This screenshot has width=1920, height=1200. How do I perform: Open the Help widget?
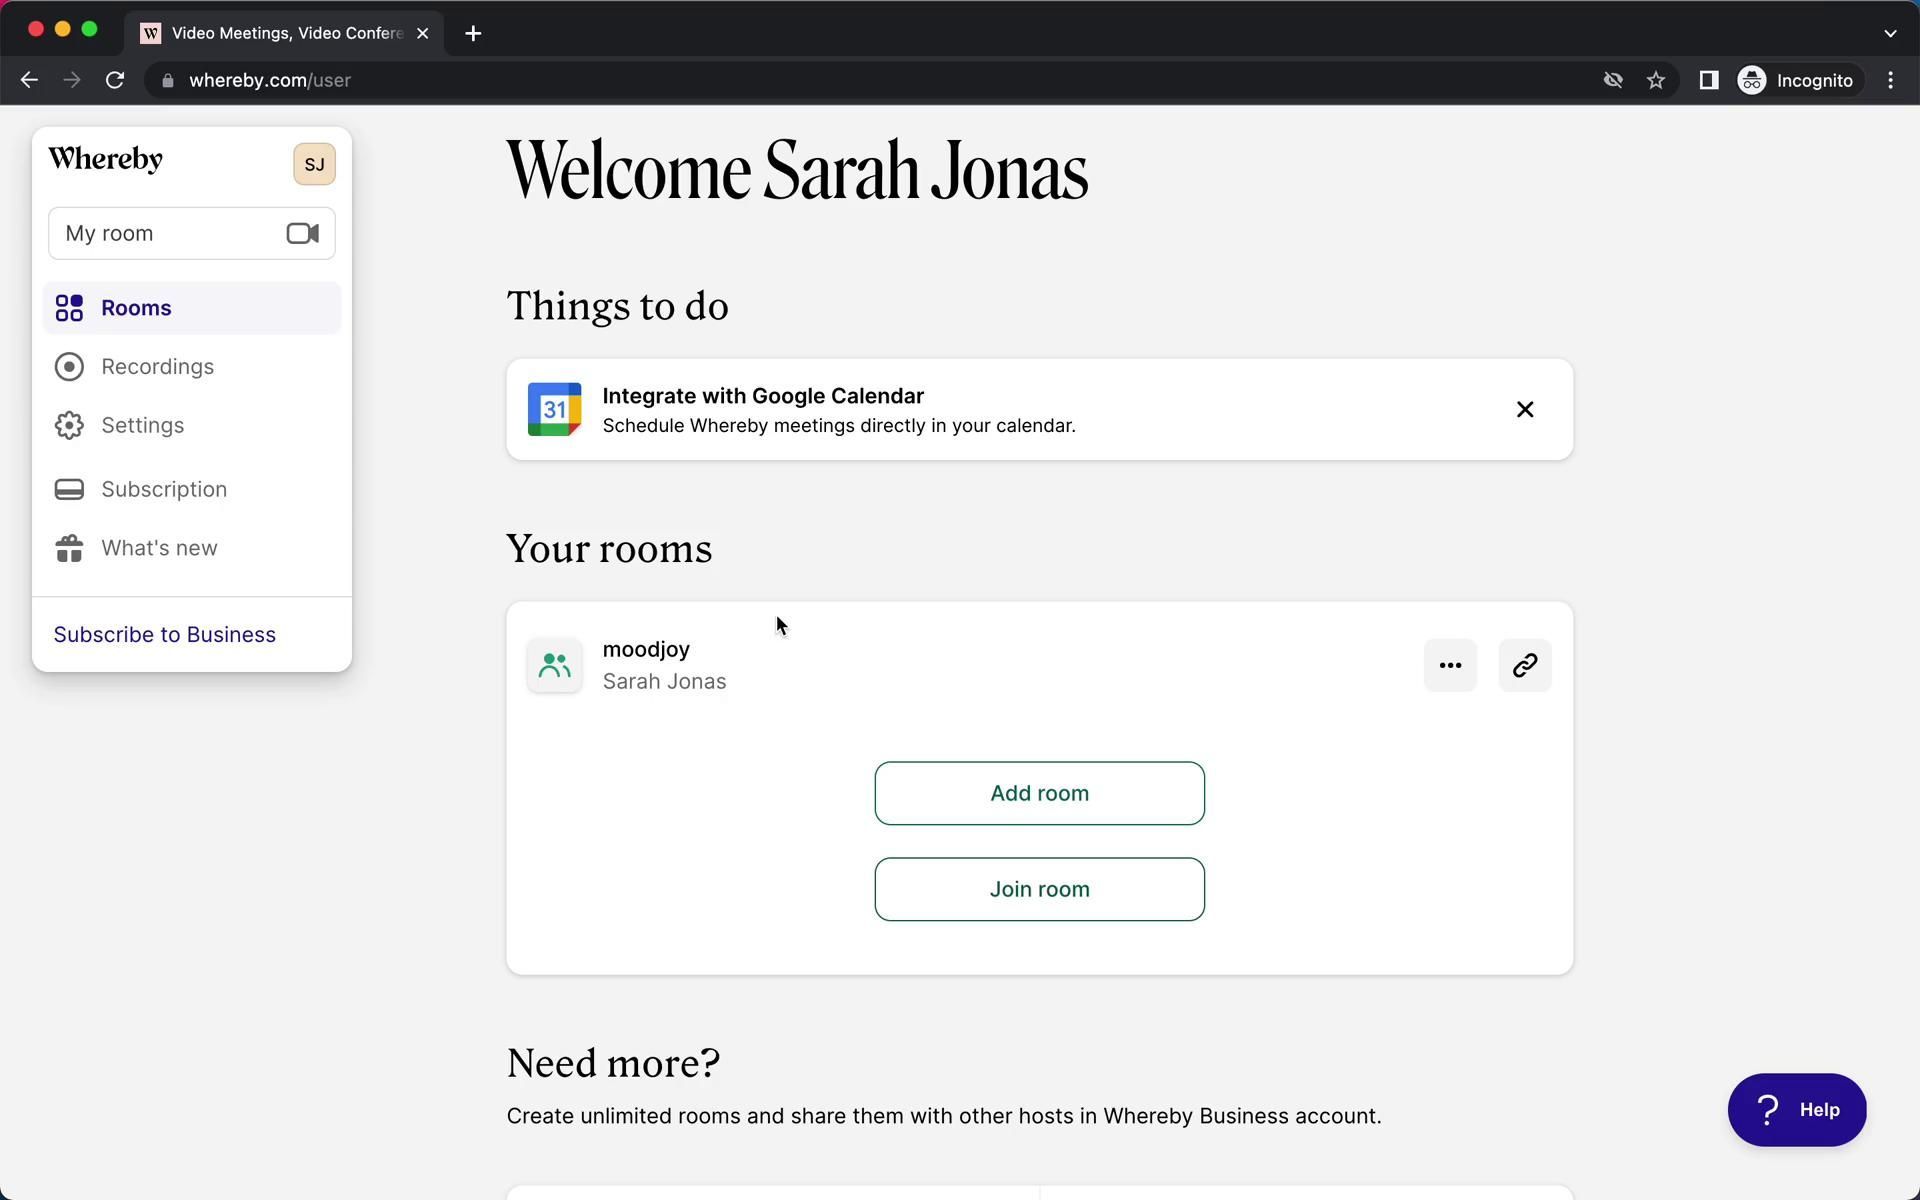pos(1796,1109)
